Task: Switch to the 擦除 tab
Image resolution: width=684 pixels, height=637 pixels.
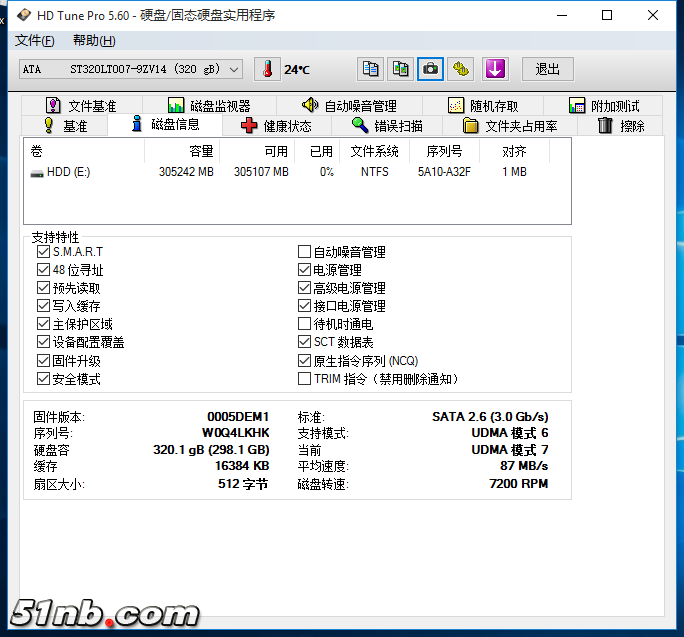Action: (x=620, y=126)
